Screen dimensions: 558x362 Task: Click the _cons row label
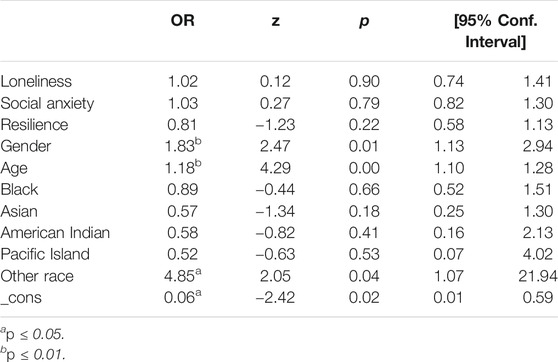pyautogui.click(x=21, y=298)
